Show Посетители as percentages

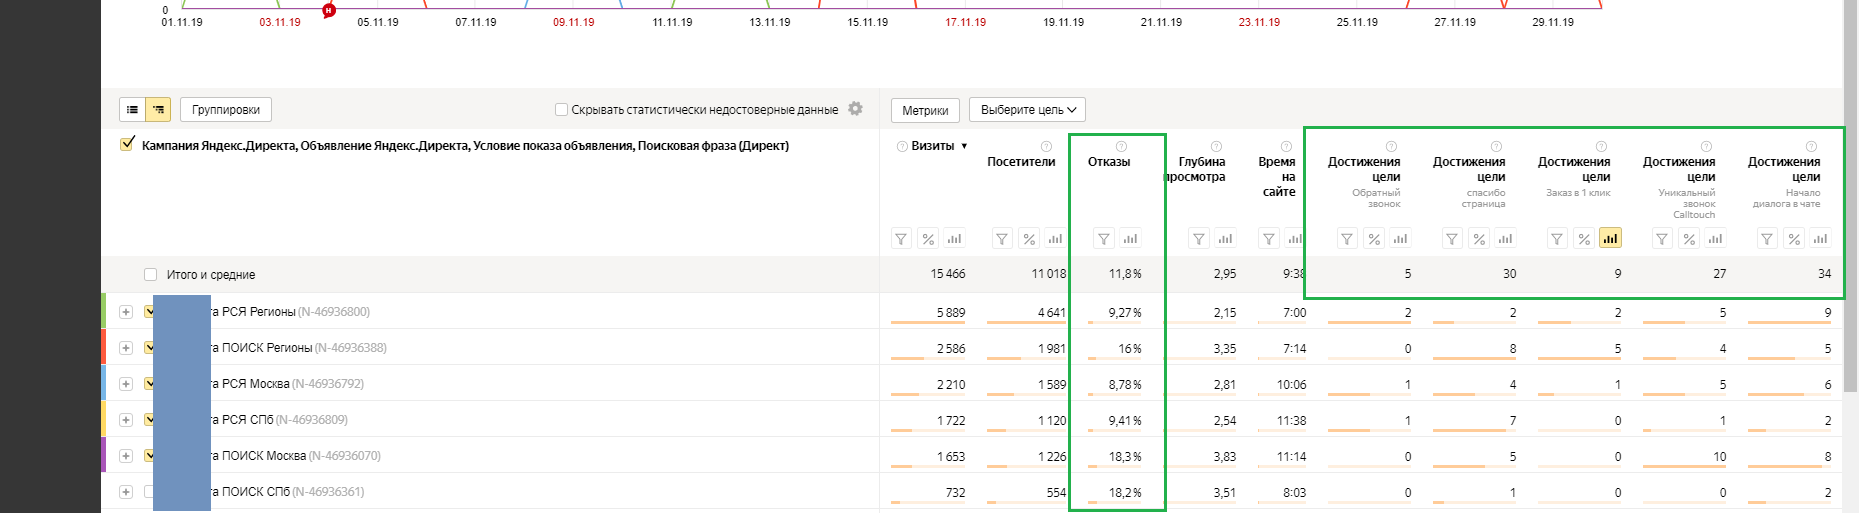[x=1029, y=238]
